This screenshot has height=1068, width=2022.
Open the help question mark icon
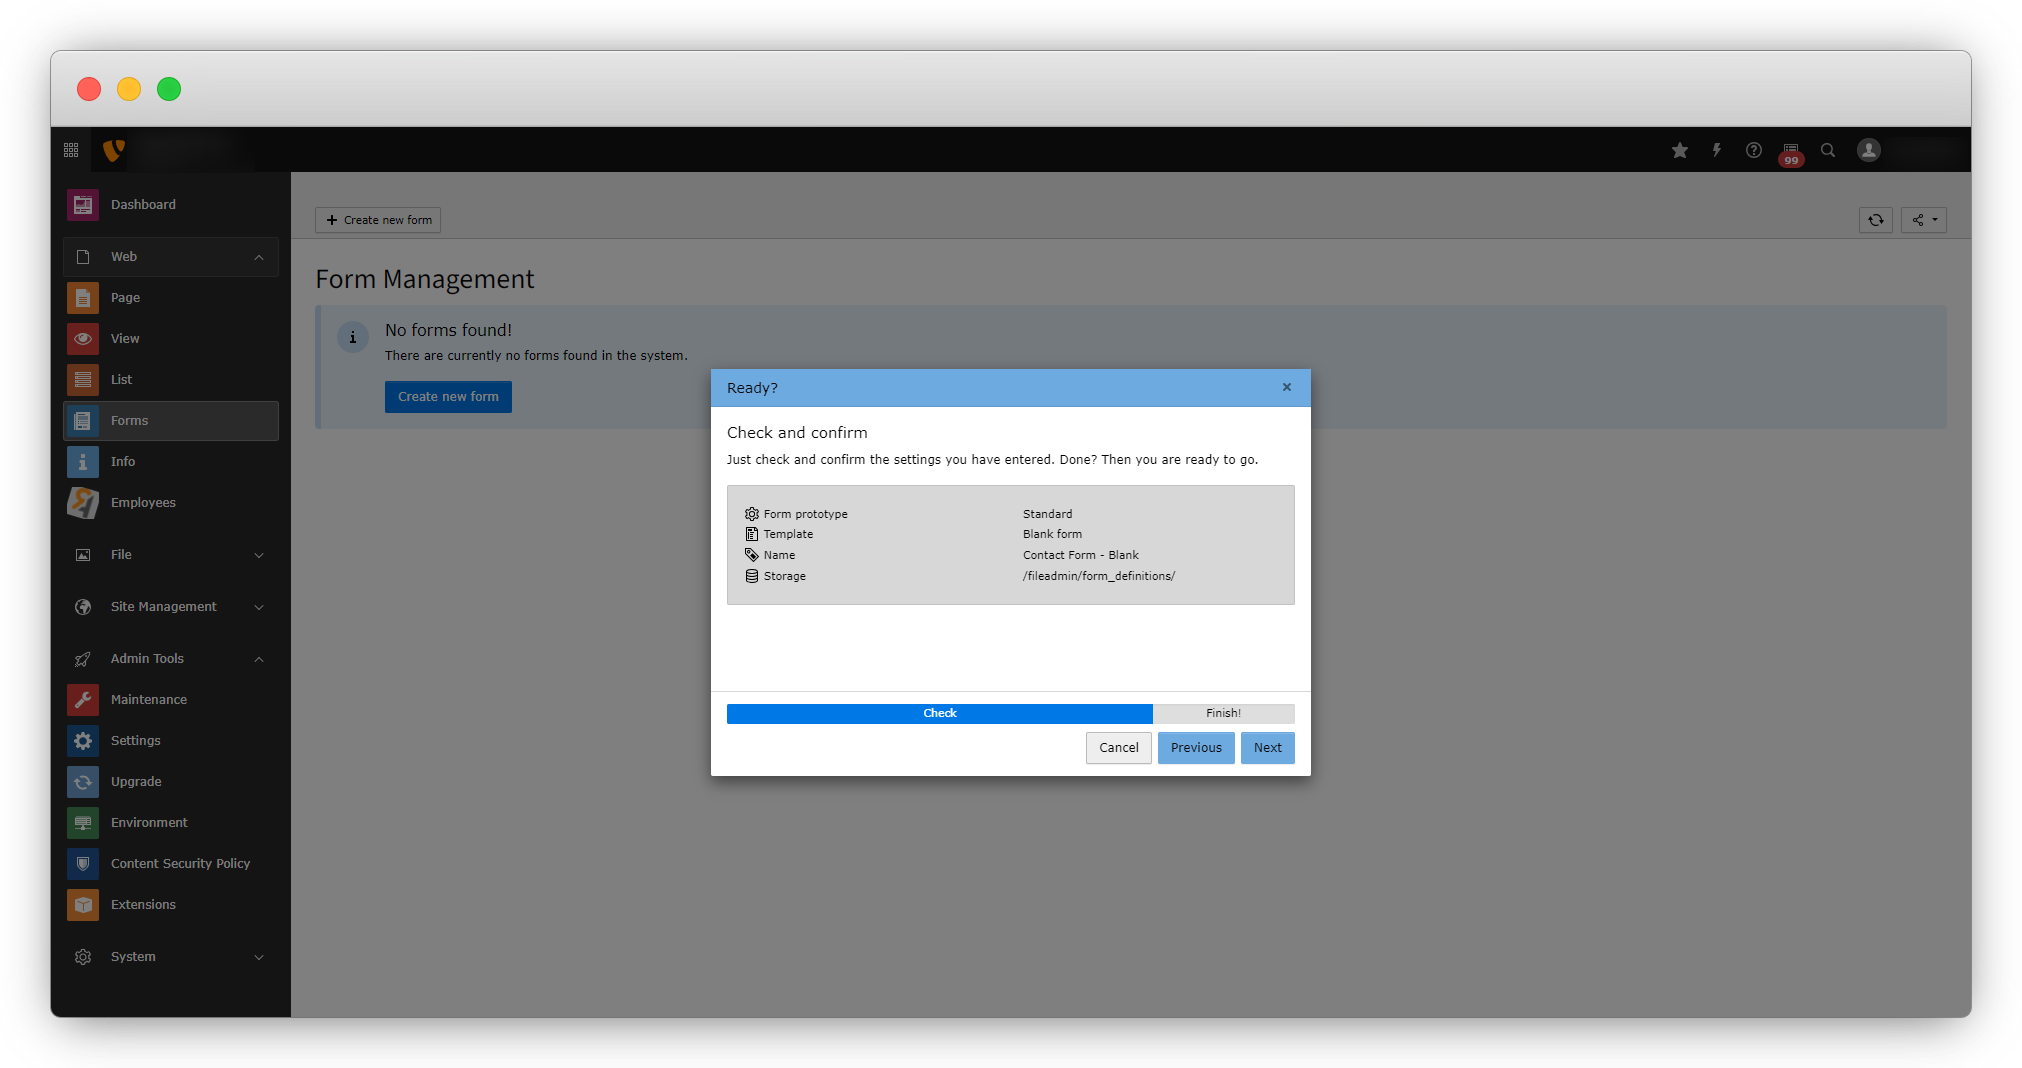(x=1754, y=150)
